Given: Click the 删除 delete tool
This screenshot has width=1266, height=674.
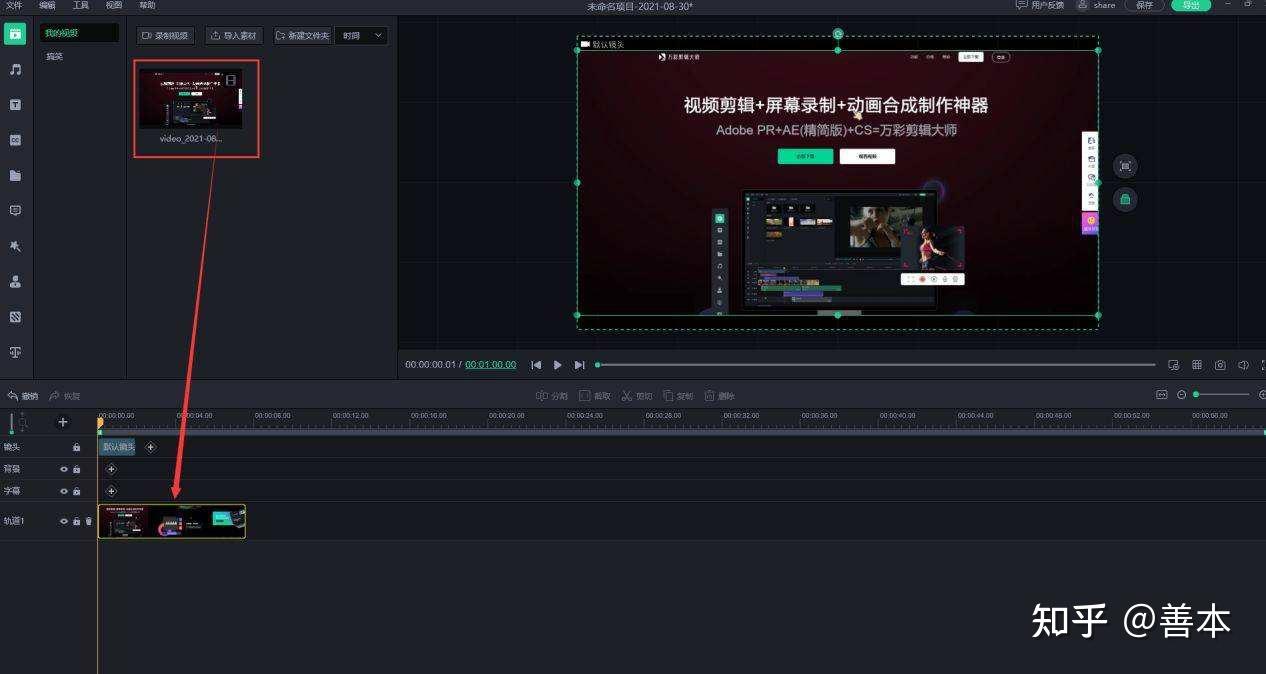Looking at the screenshot, I should 720,396.
